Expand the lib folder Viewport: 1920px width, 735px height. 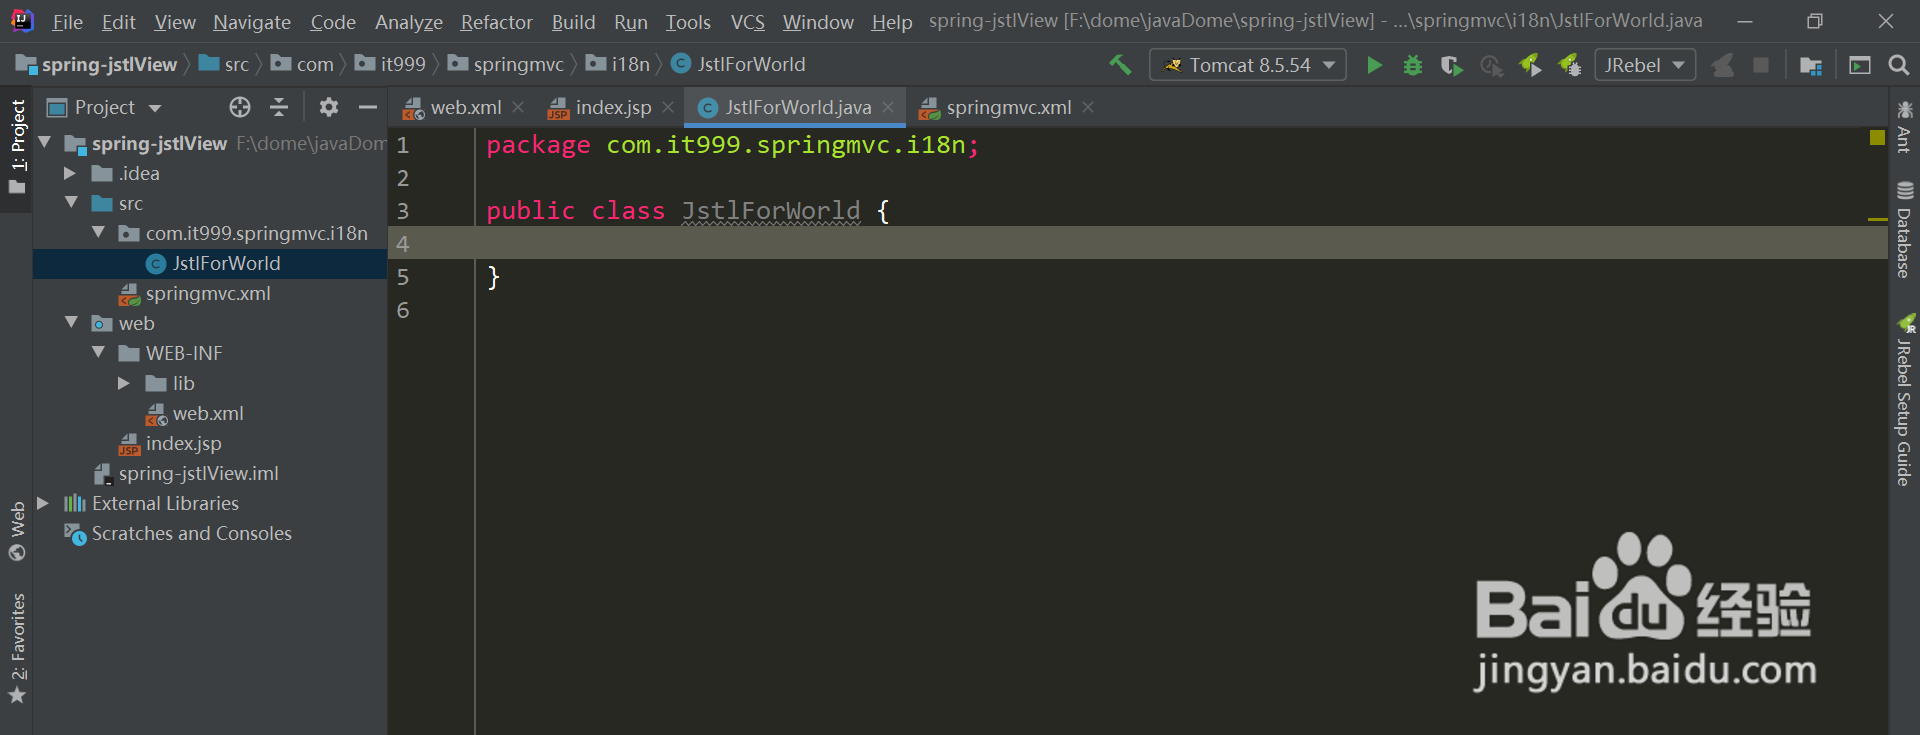(124, 383)
